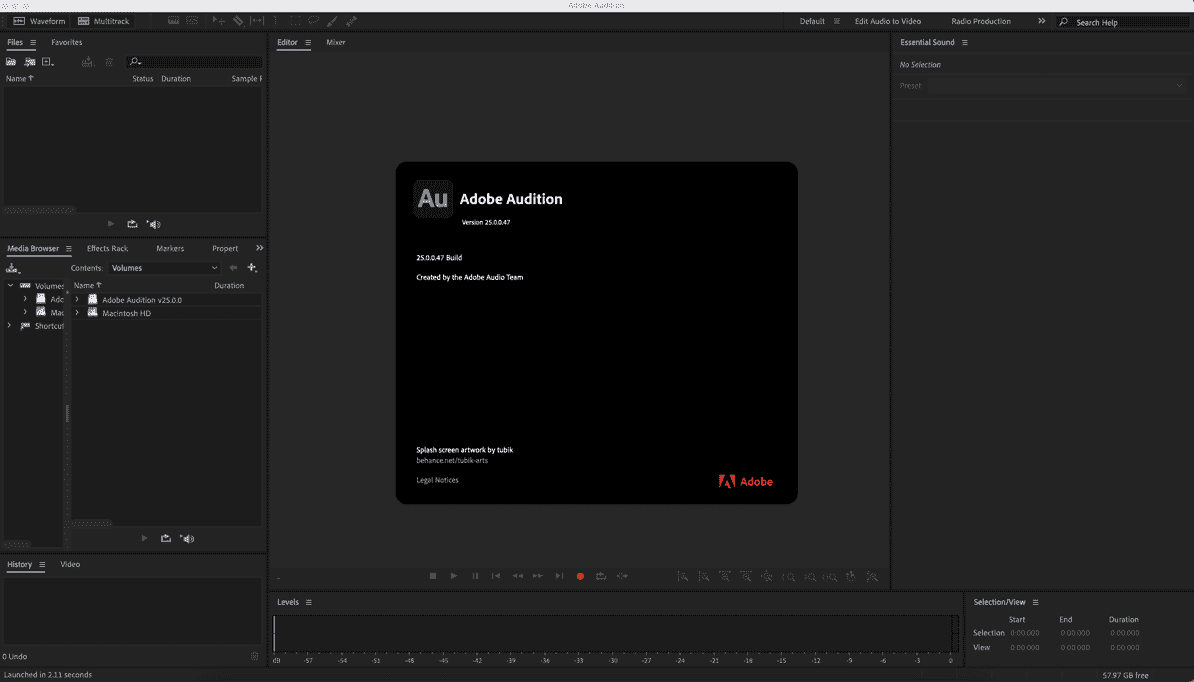1194x682 pixels.
Task: Click the Radio Production workspace button
Action: click(x=983, y=21)
